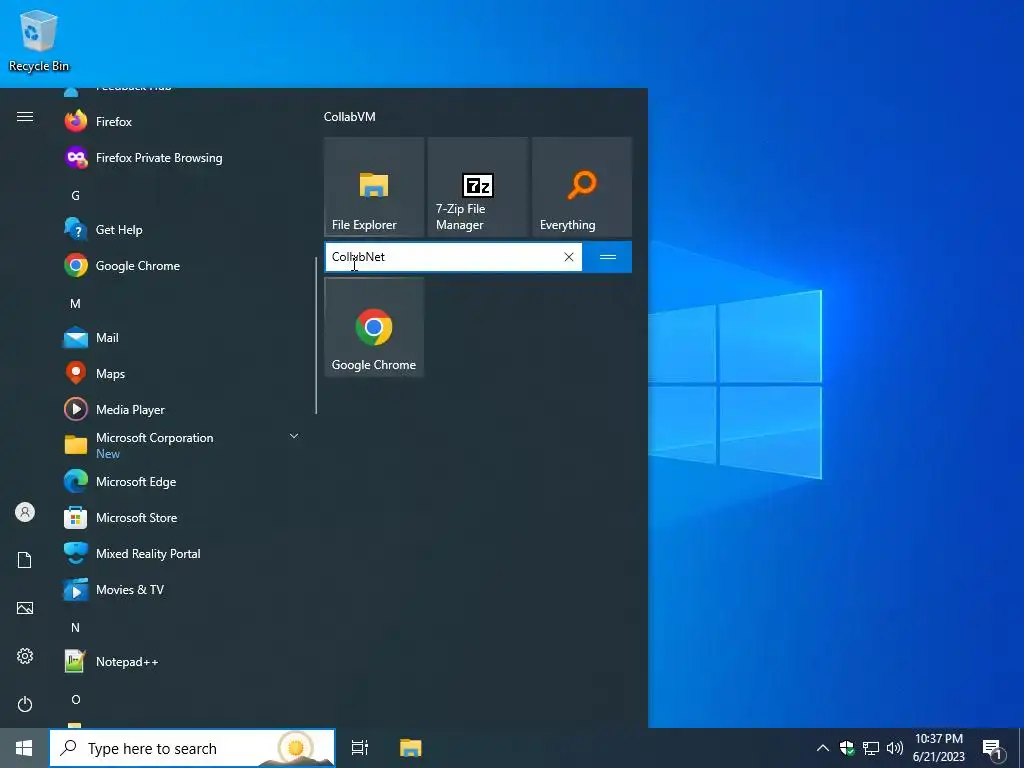Click the Power button in Start

tap(25, 704)
